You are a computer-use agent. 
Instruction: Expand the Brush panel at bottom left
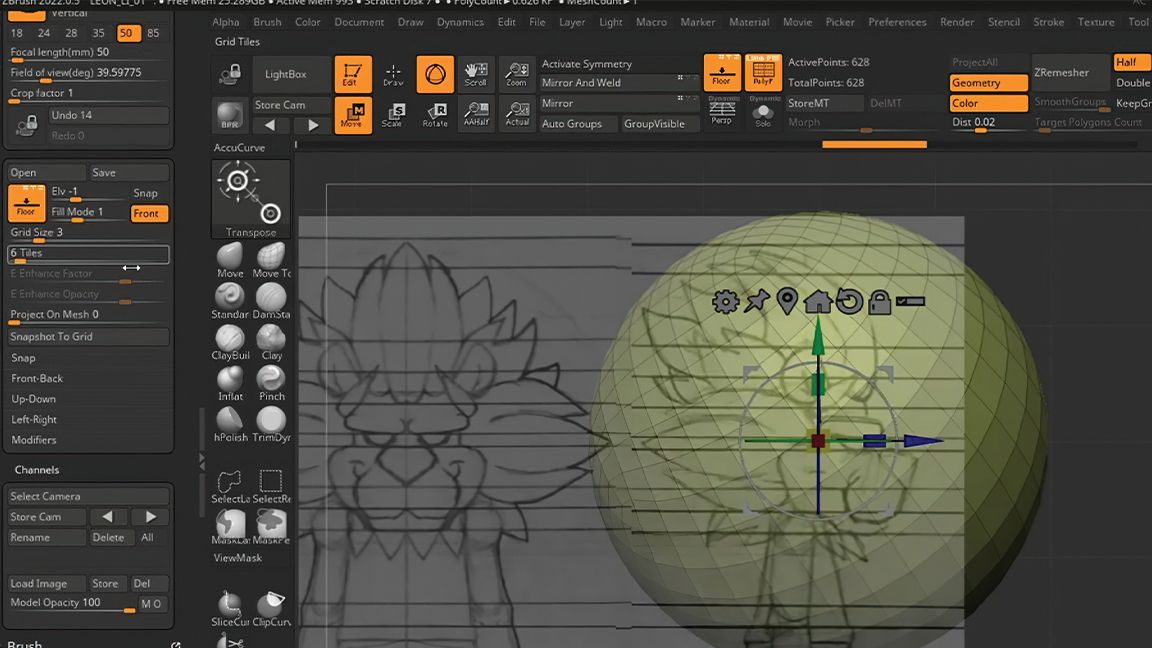click(x=24, y=644)
